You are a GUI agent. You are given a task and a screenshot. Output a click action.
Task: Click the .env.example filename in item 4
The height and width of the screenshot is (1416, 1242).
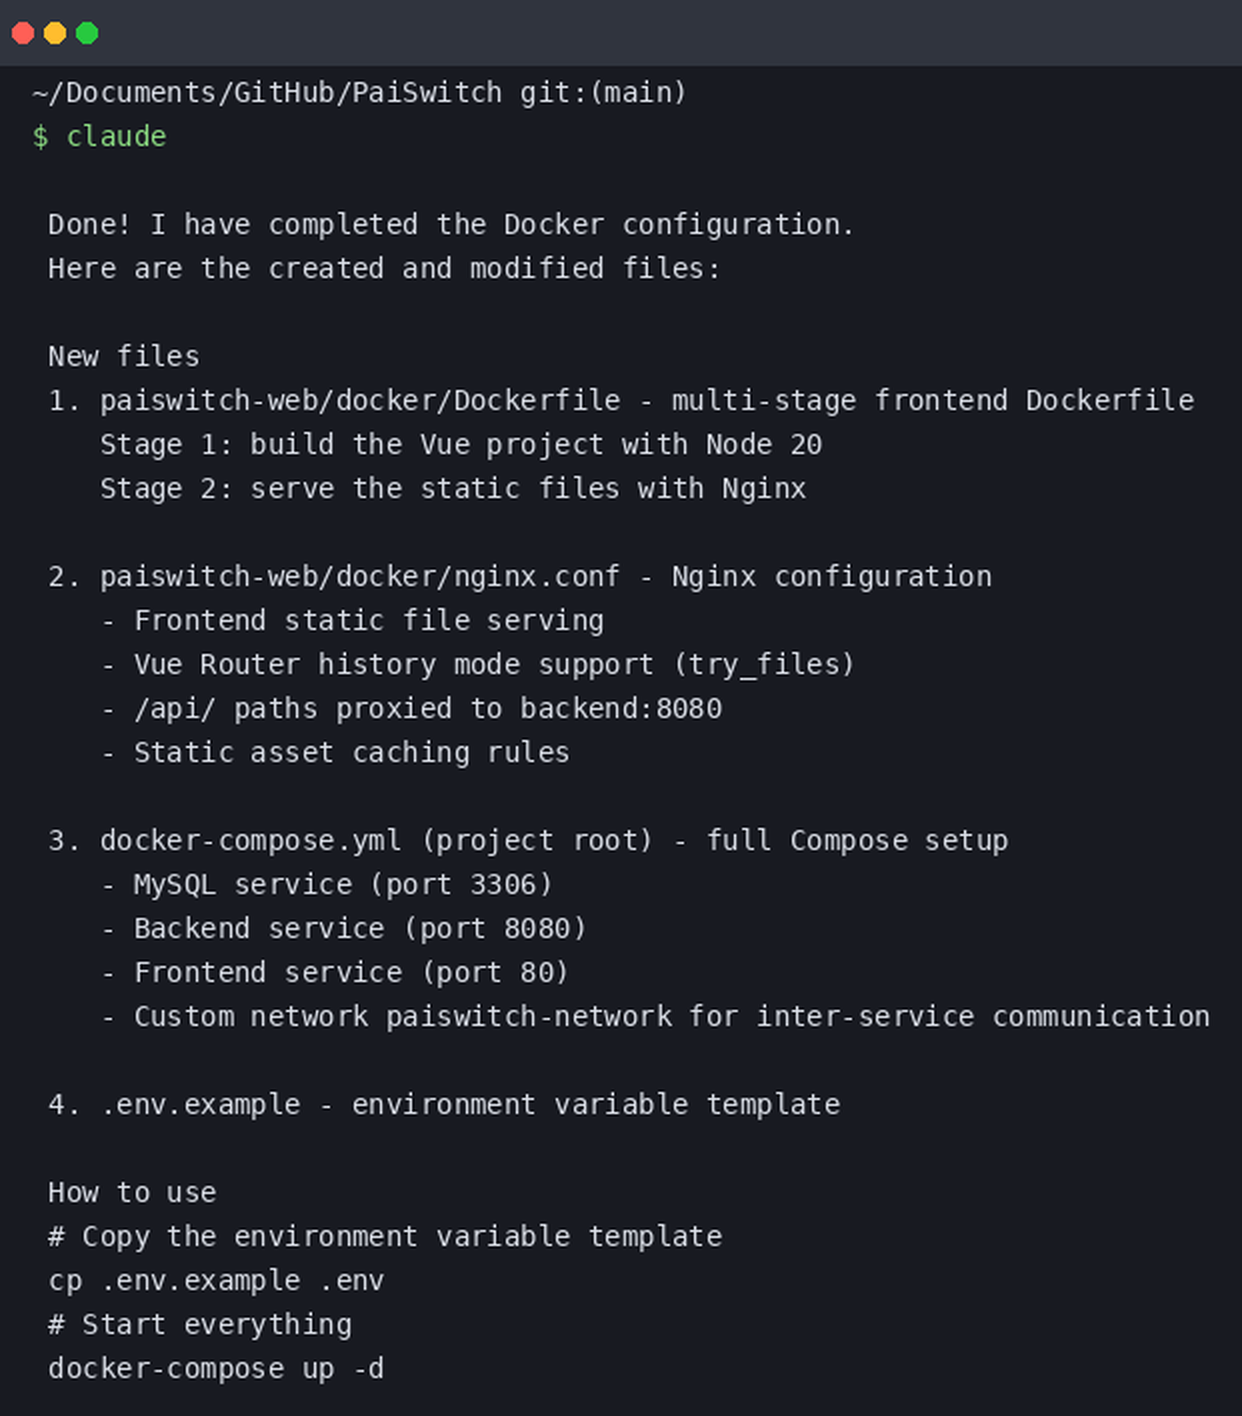200,1105
